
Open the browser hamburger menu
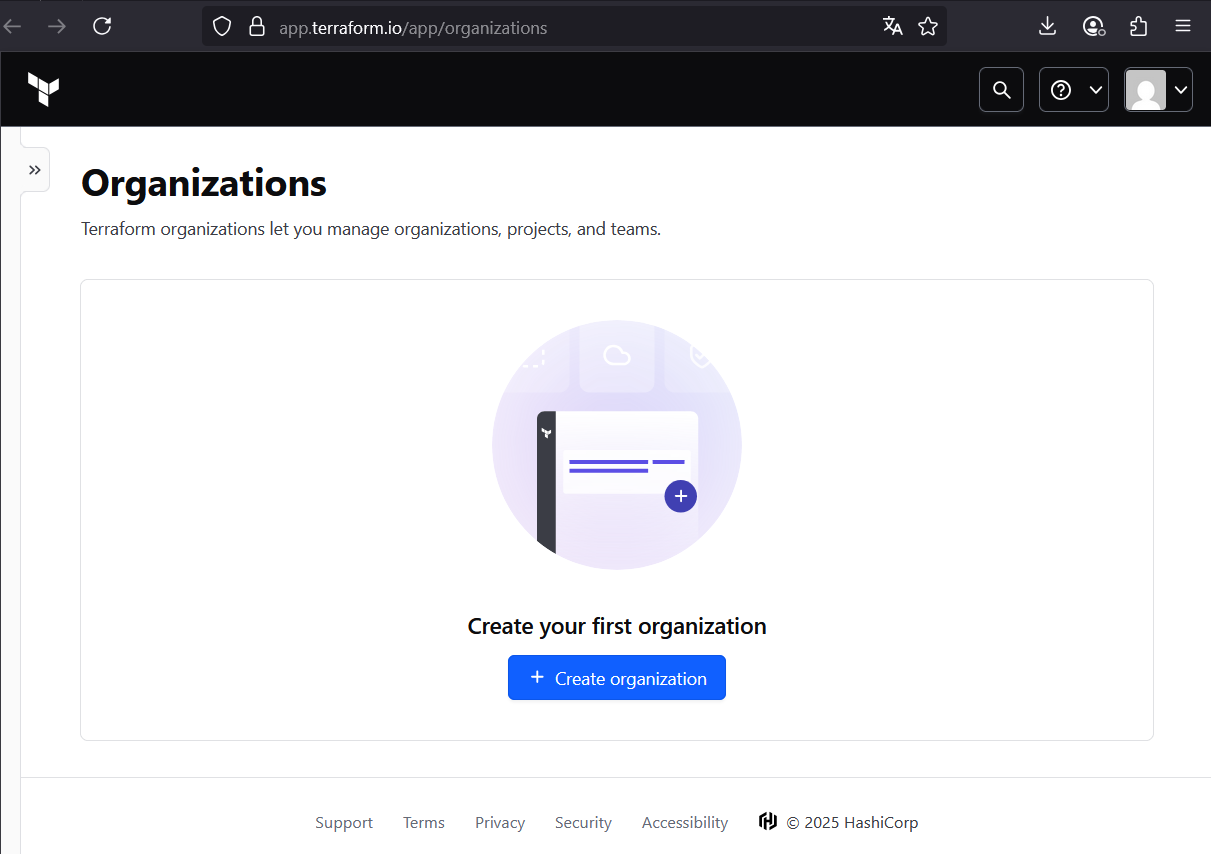(1183, 27)
